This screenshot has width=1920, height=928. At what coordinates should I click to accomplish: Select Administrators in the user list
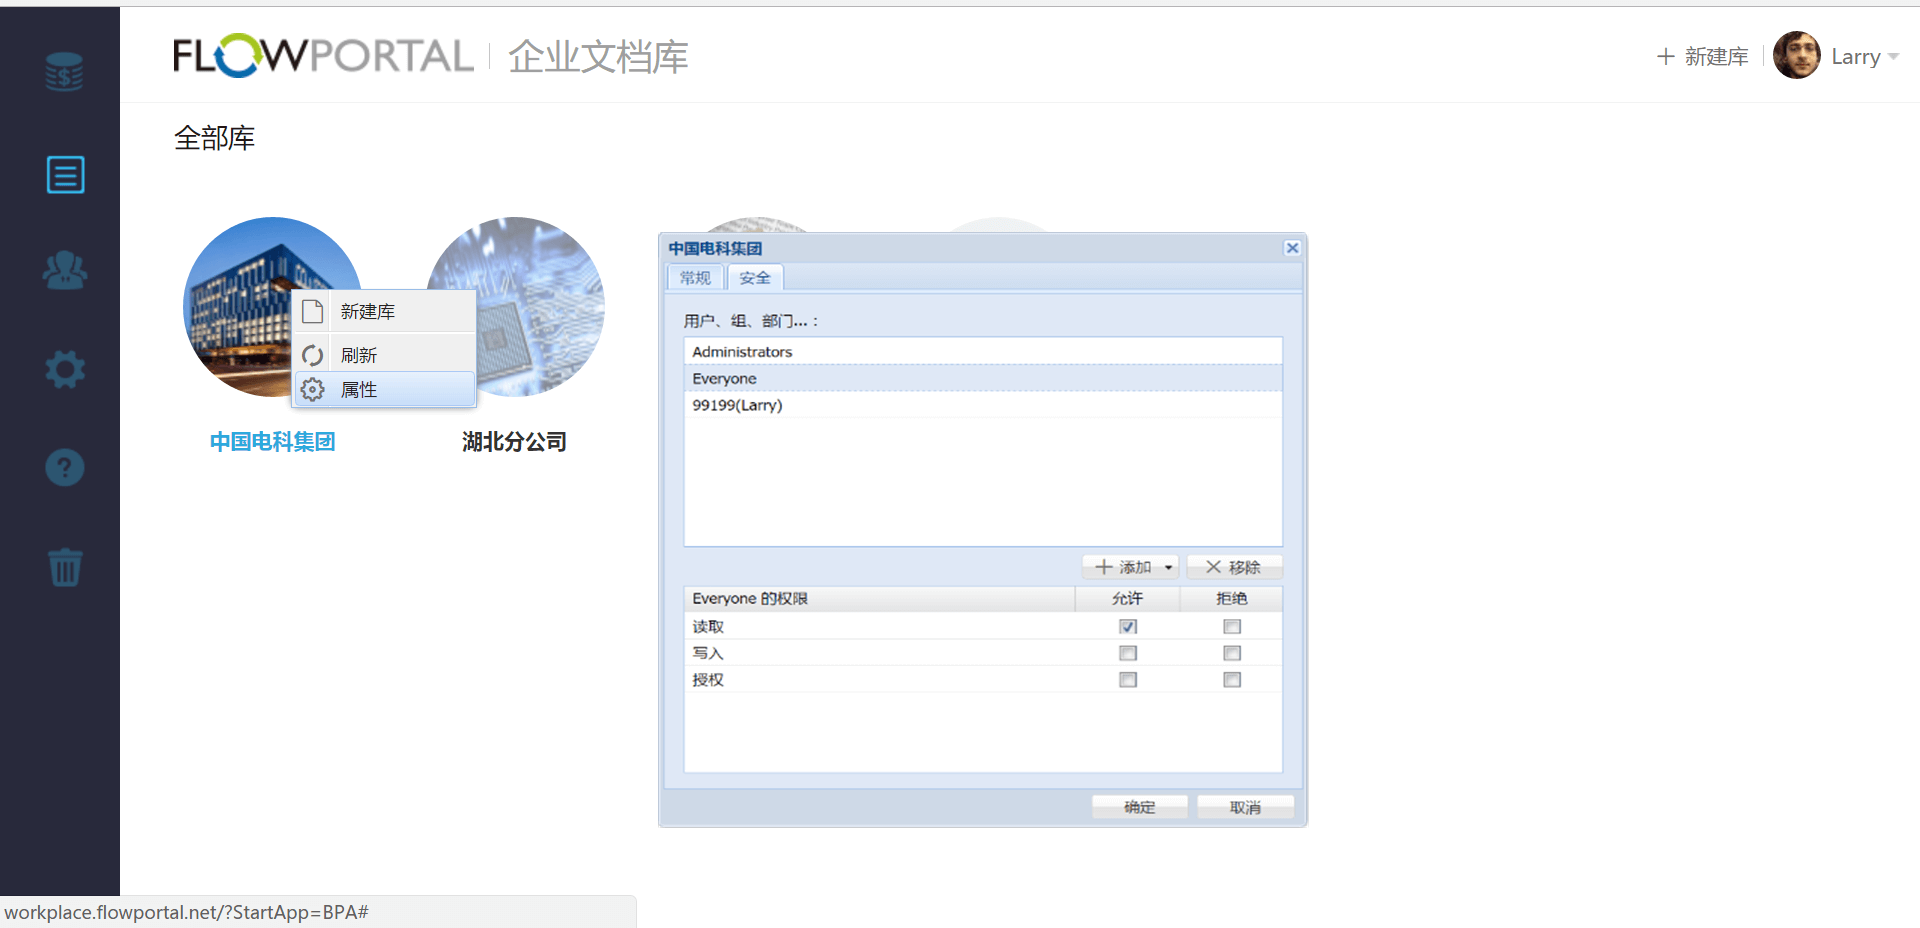click(x=742, y=352)
